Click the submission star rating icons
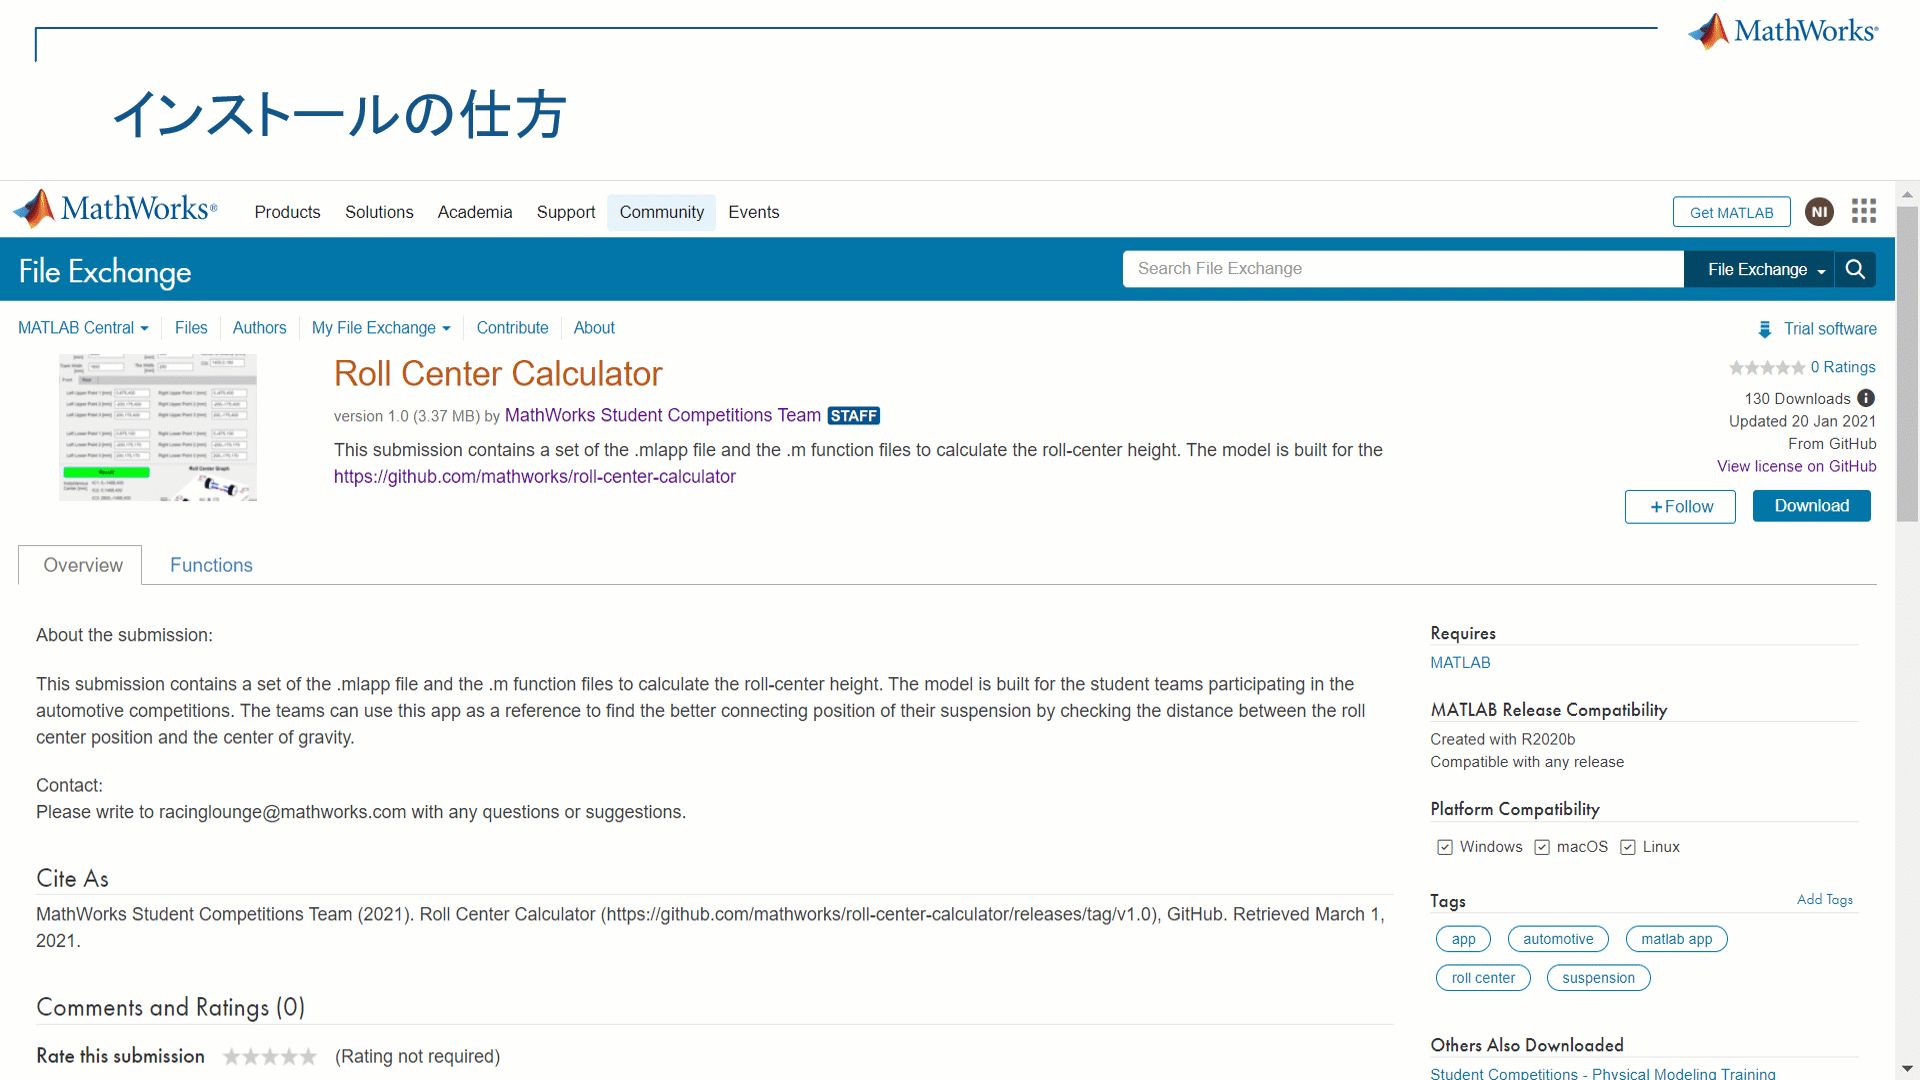Viewport: 1920px width, 1080px height. click(1766, 368)
